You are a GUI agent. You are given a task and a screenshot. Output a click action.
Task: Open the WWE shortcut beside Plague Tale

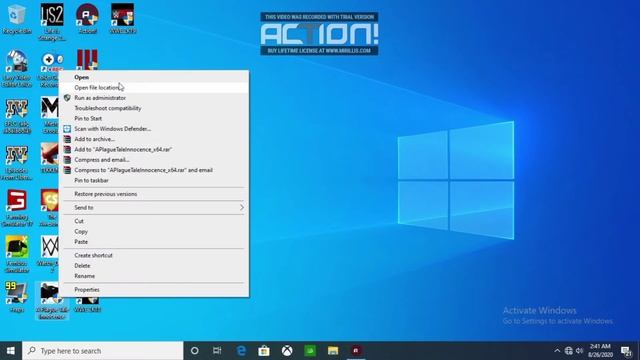pyautogui.click(x=87, y=304)
